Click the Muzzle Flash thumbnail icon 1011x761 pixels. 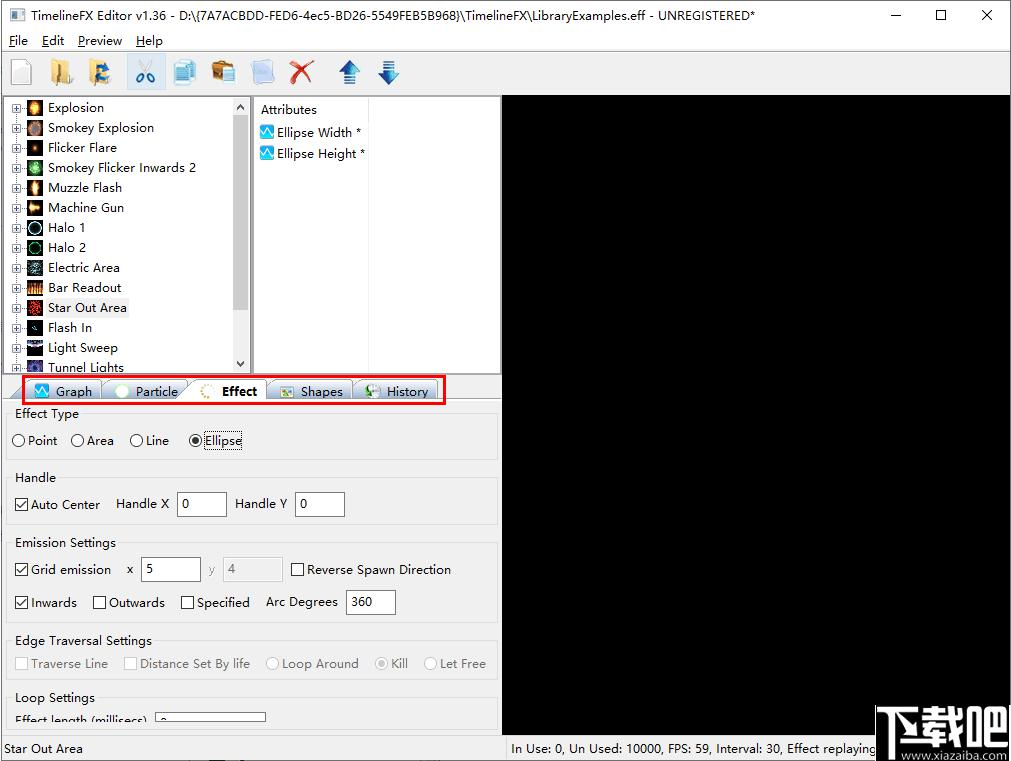pyautogui.click(x=35, y=188)
